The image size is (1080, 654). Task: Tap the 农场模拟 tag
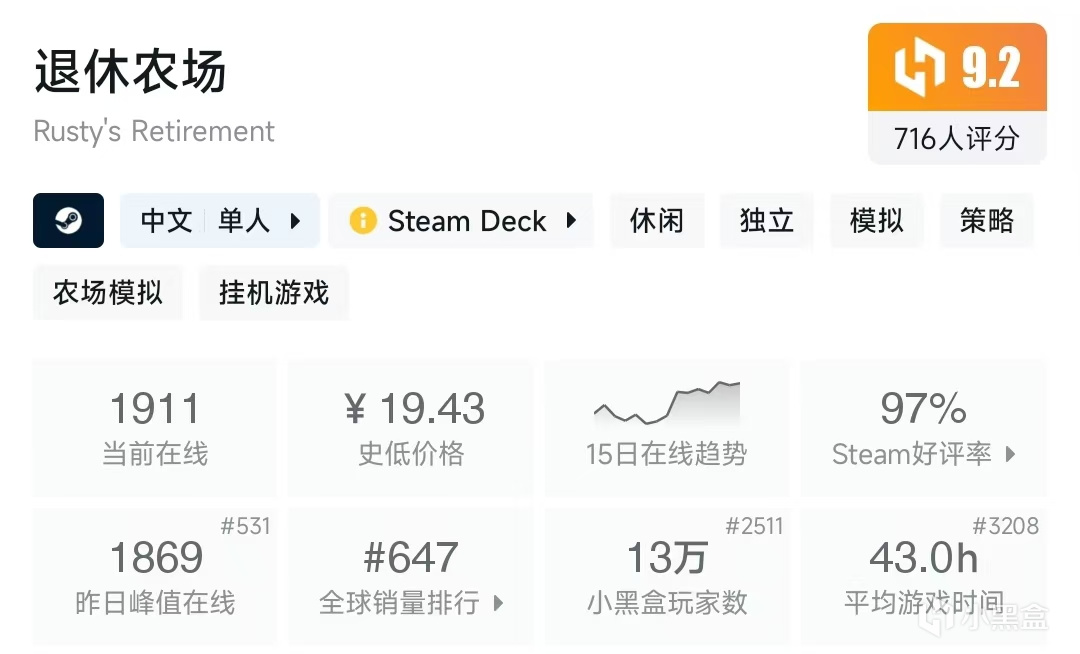108,292
